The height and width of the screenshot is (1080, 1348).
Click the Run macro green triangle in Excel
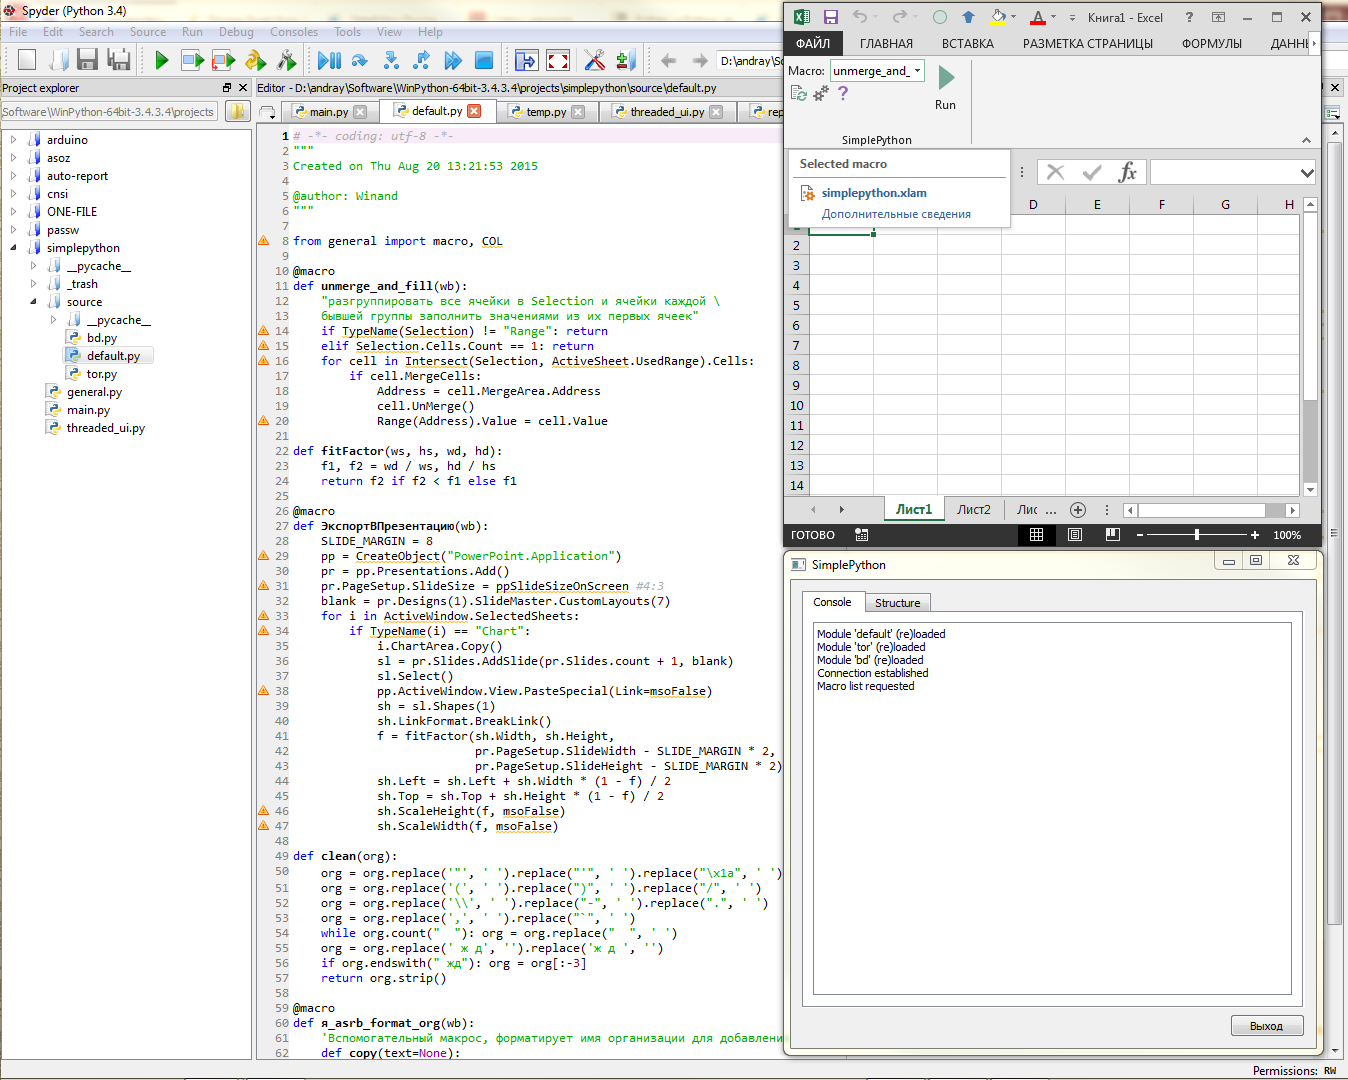click(x=946, y=77)
